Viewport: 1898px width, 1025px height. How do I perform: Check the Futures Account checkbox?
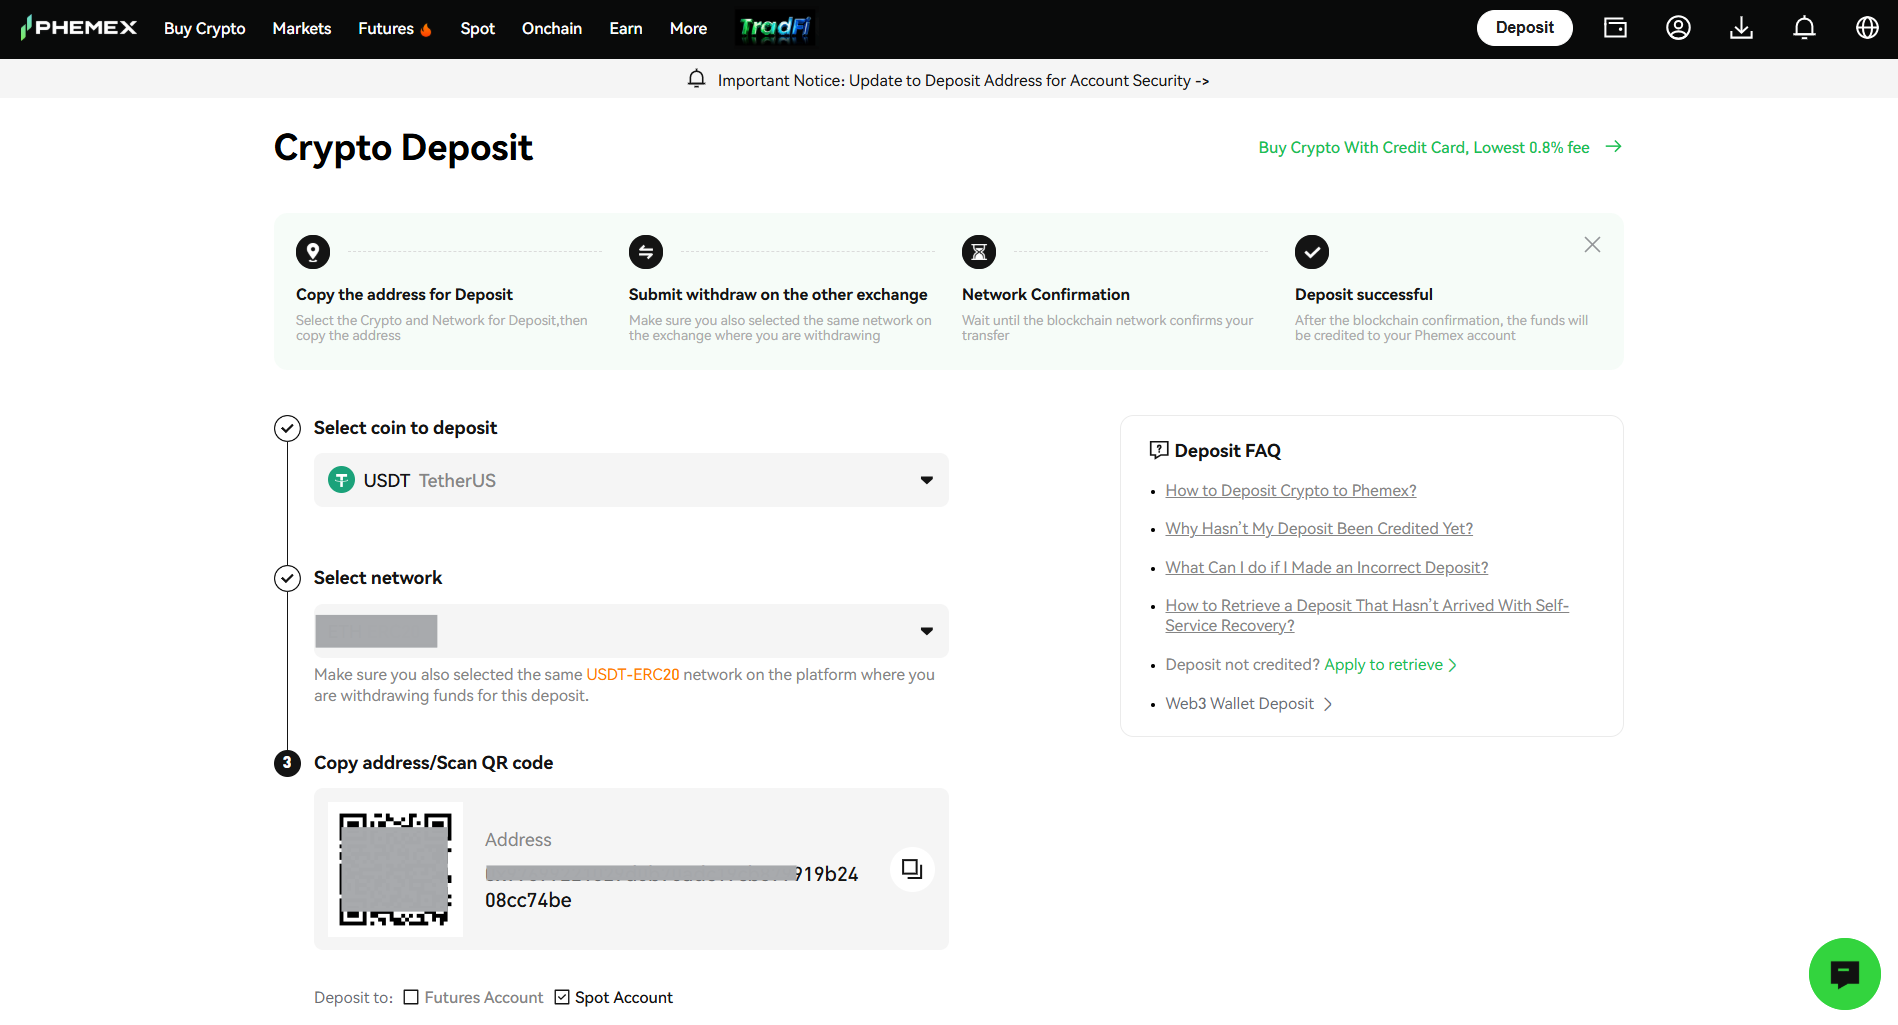(411, 997)
